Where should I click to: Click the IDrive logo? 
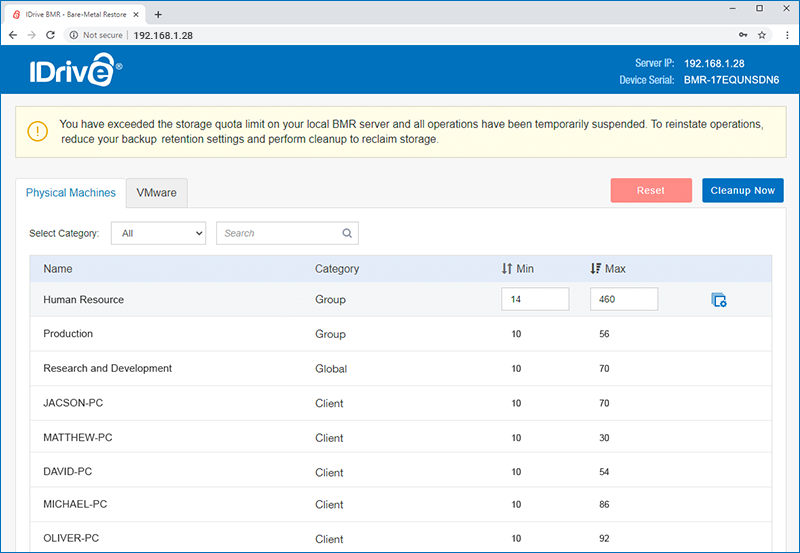pyautogui.click(x=76, y=69)
